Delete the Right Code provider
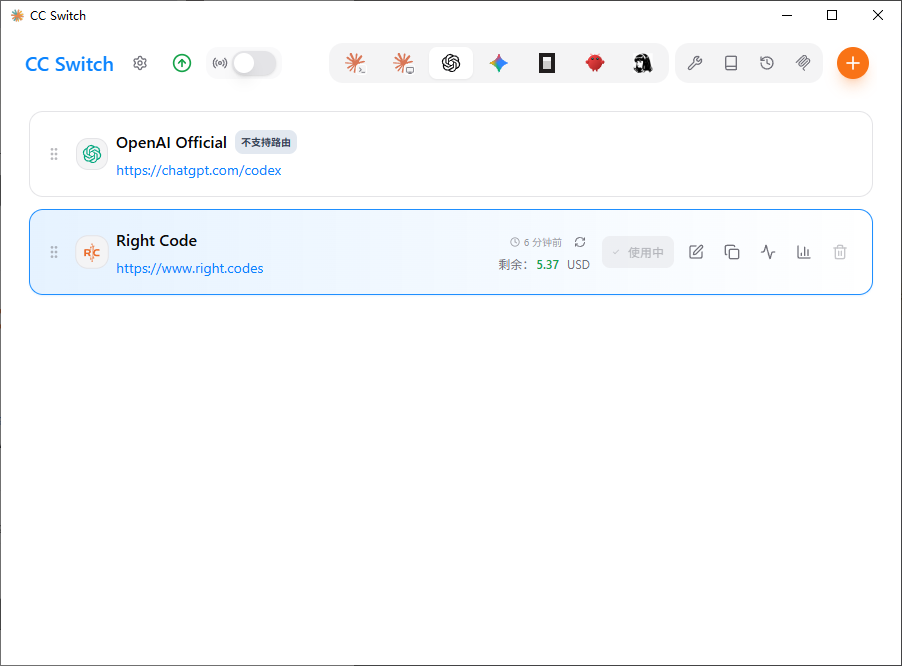Viewport: 902px width, 666px height. pyautogui.click(x=840, y=252)
